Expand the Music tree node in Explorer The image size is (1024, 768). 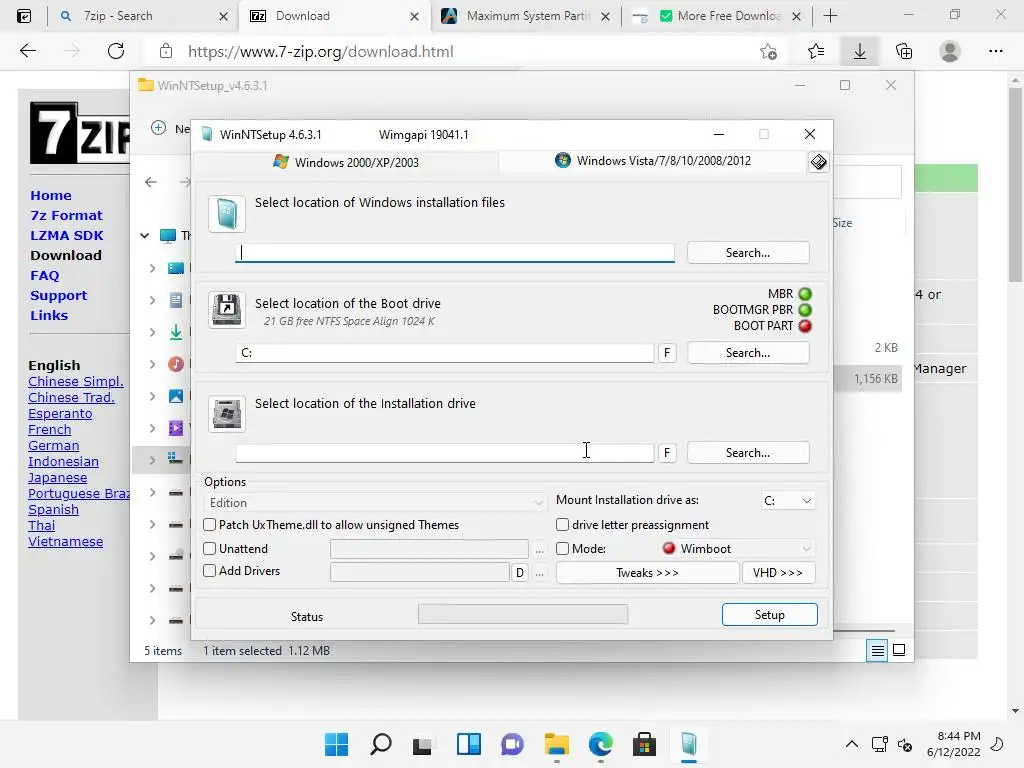[152, 364]
